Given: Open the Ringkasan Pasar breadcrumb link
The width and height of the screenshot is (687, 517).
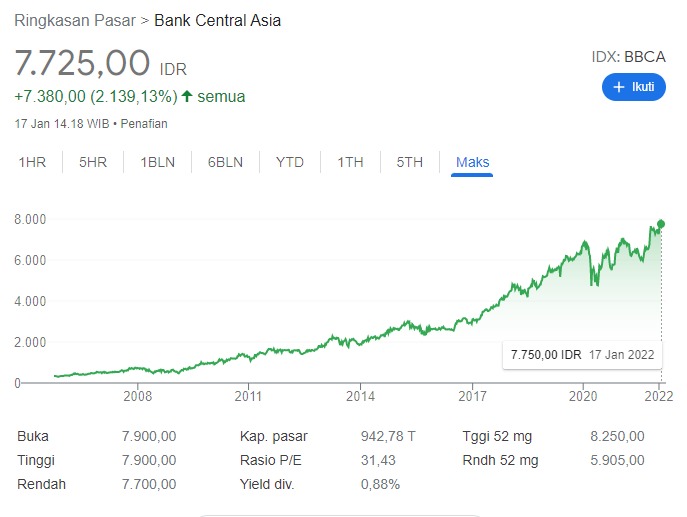Looking at the screenshot, I should [x=75, y=20].
